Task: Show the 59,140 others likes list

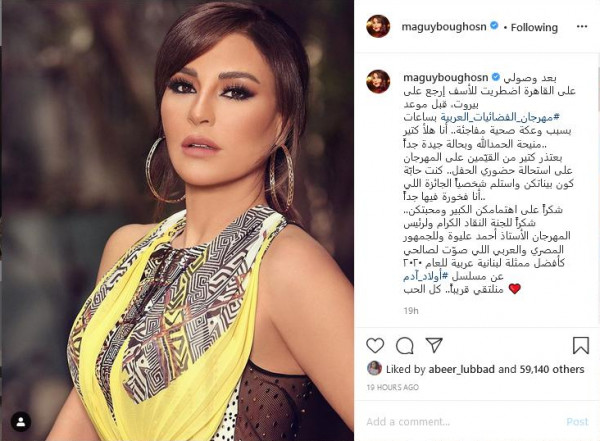Action: pos(552,369)
